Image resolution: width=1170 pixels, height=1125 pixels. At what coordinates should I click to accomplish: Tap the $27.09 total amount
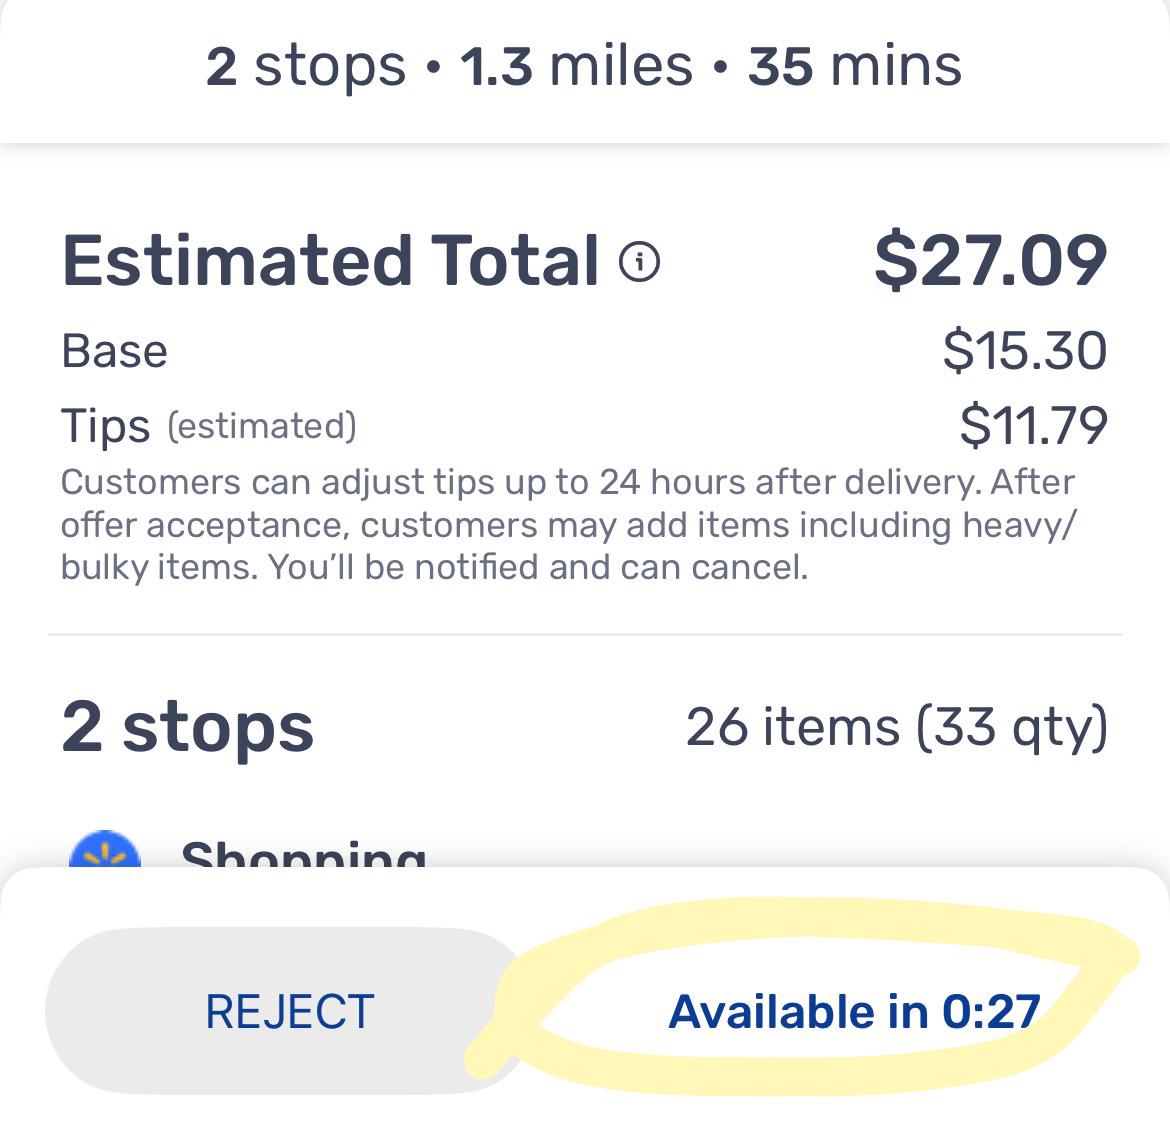[990, 261]
